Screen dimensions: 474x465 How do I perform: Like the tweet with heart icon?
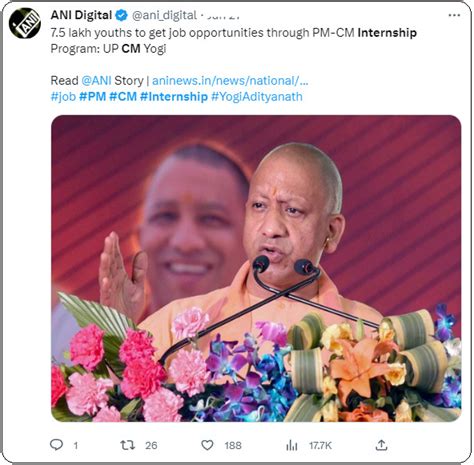coord(207,445)
